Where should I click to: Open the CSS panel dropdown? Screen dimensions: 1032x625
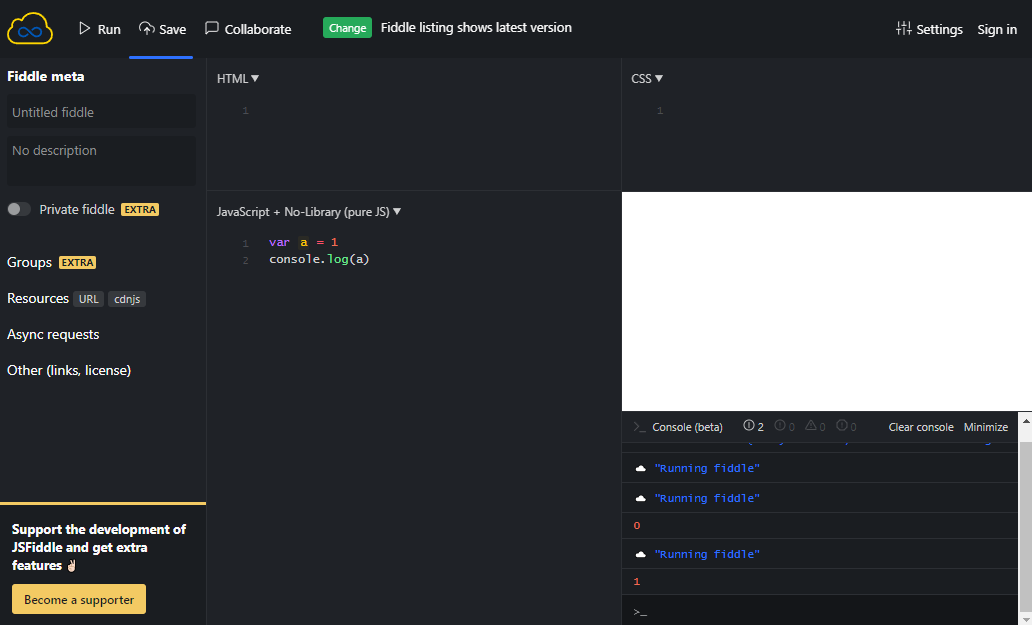[x=647, y=78]
